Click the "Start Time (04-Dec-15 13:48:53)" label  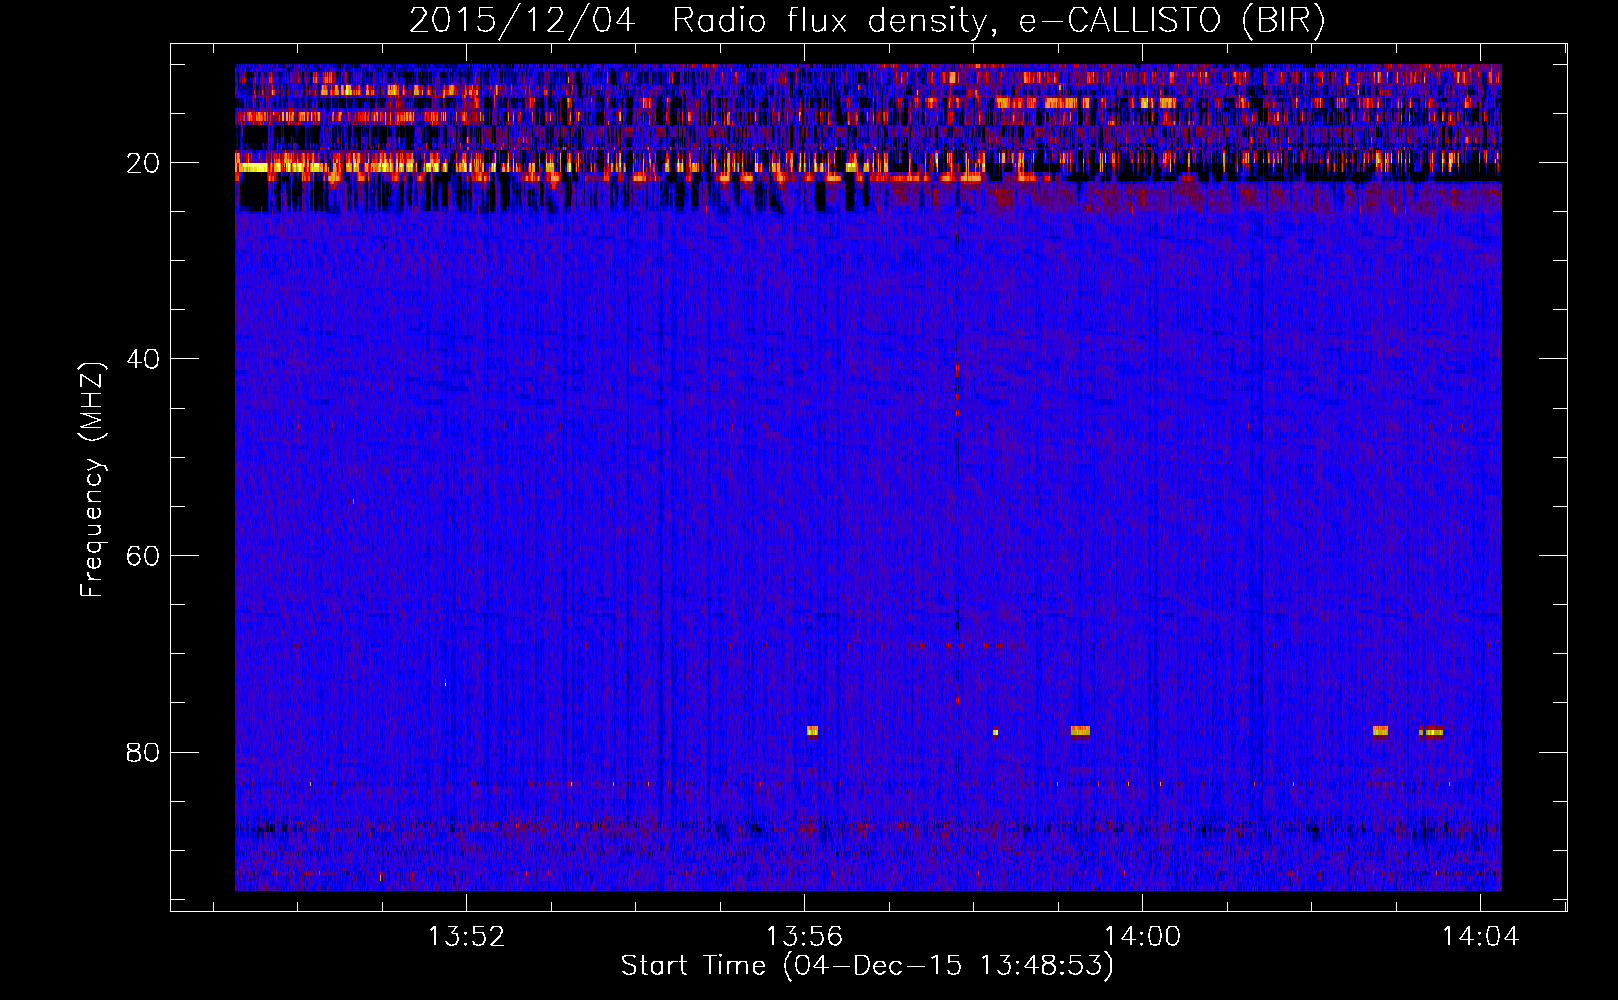[x=867, y=966]
